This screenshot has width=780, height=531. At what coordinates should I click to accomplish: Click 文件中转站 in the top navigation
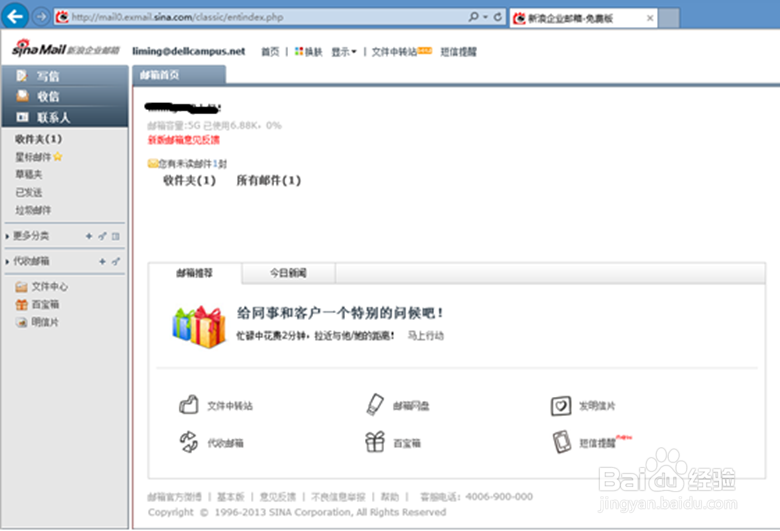[394, 52]
